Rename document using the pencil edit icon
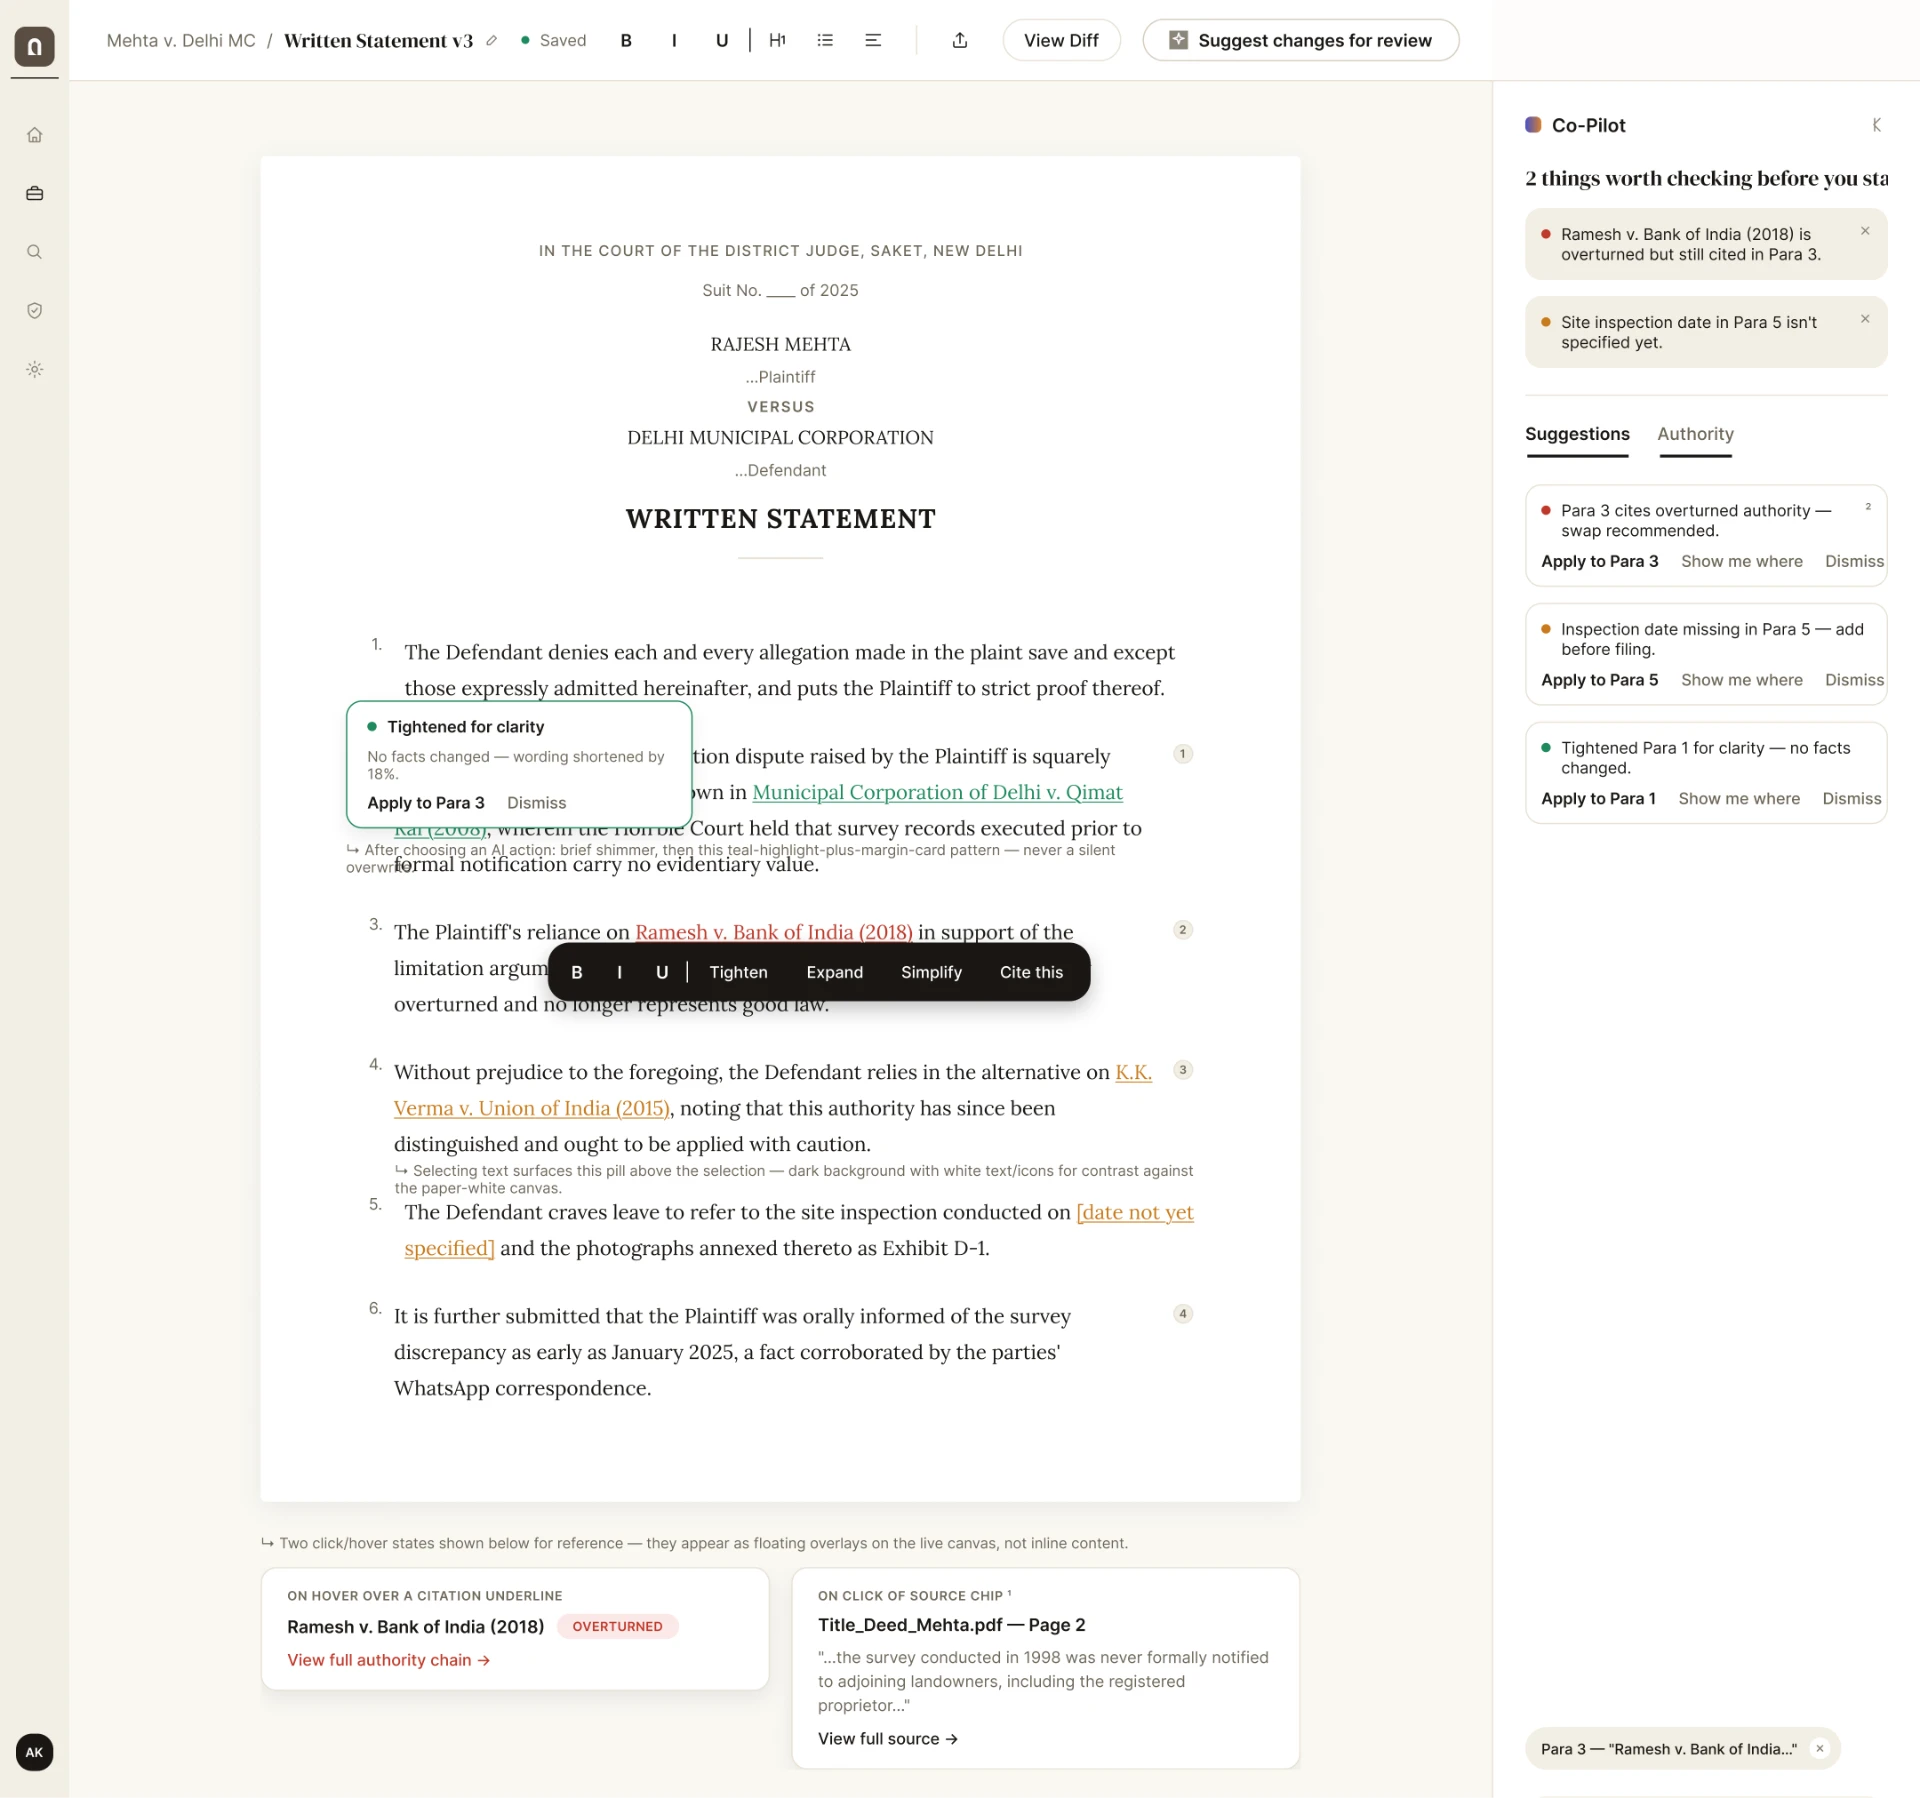 click(491, 41)
